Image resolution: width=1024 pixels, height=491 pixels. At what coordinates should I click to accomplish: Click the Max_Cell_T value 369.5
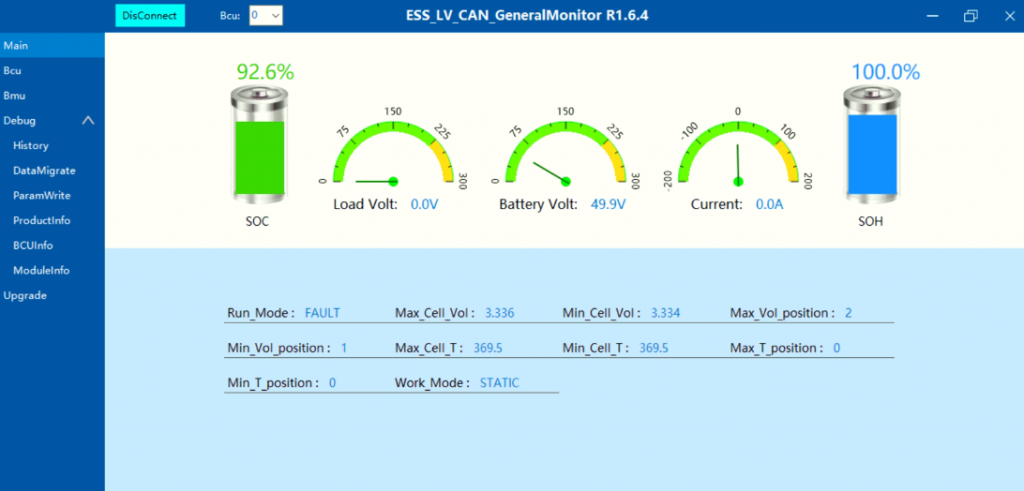488,348
